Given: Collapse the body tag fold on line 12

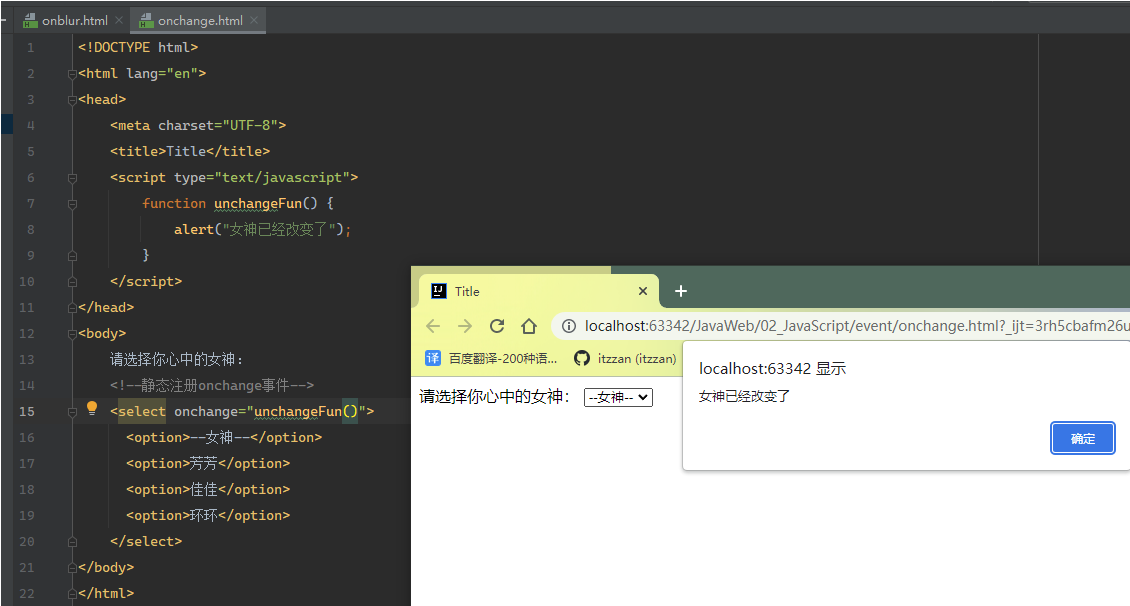Looking at the screenshot, I should (72, 334).
